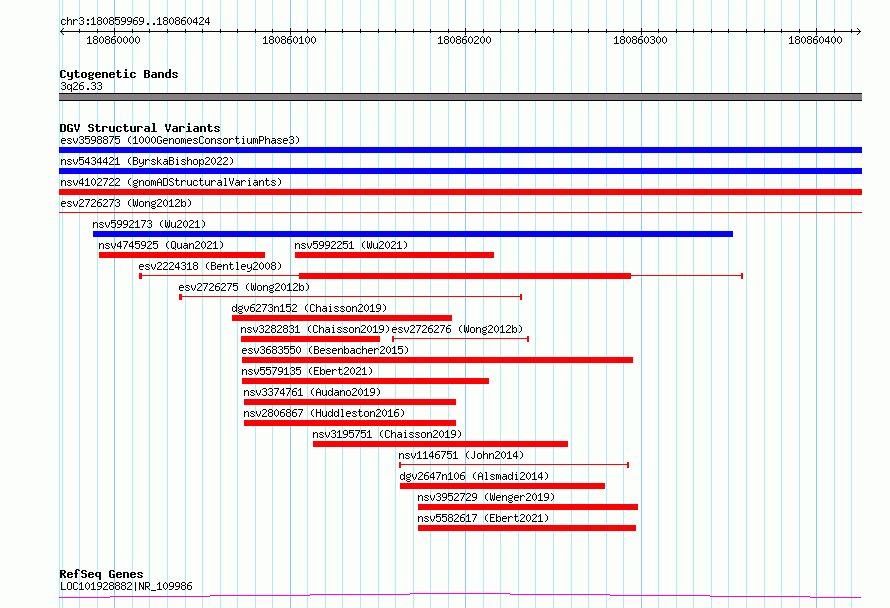This screenshot has width=890, height=608.
Task: Click the blue nsv5434421 variant bar
Action: click(x=460, y=171)
